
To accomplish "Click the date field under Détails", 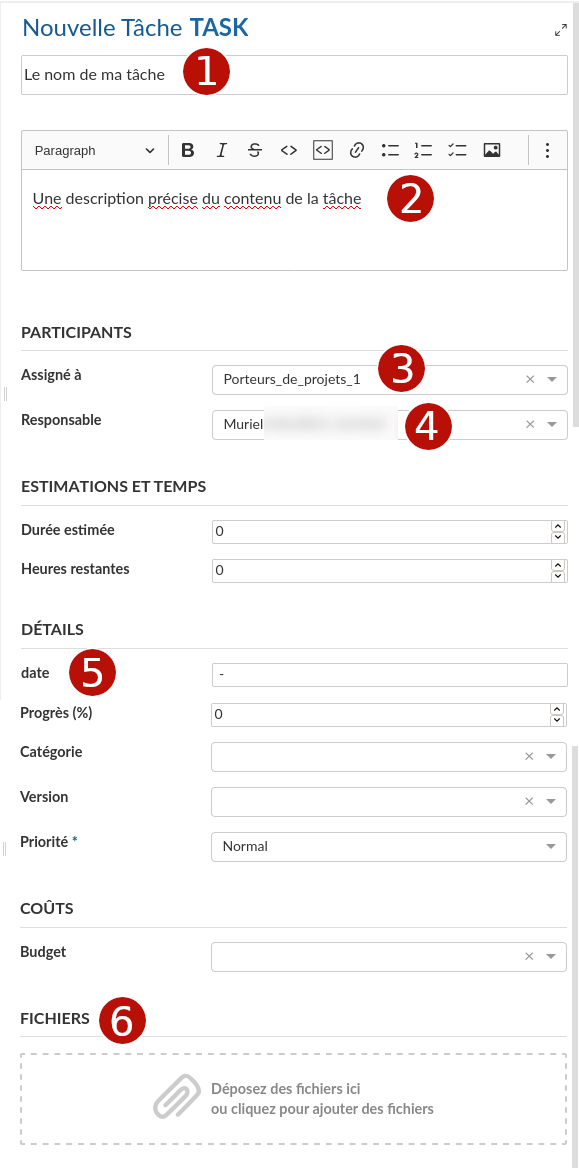I will (x=390, y=675).
